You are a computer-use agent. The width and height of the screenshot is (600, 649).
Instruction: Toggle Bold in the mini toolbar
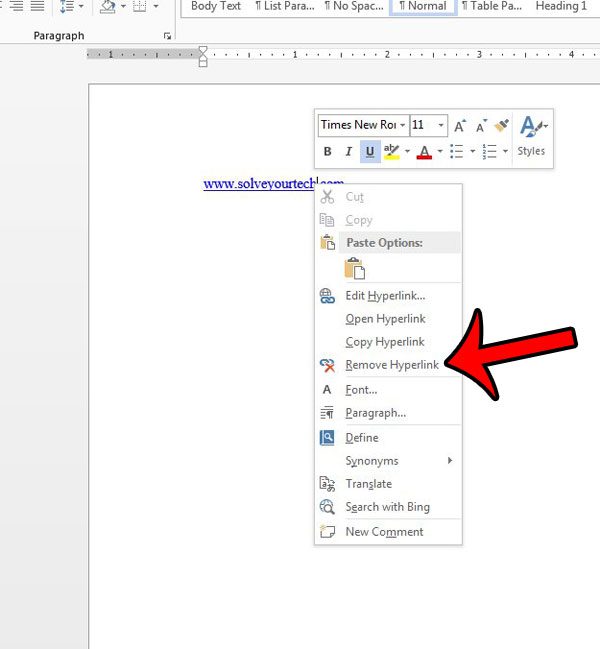(327, 152)
